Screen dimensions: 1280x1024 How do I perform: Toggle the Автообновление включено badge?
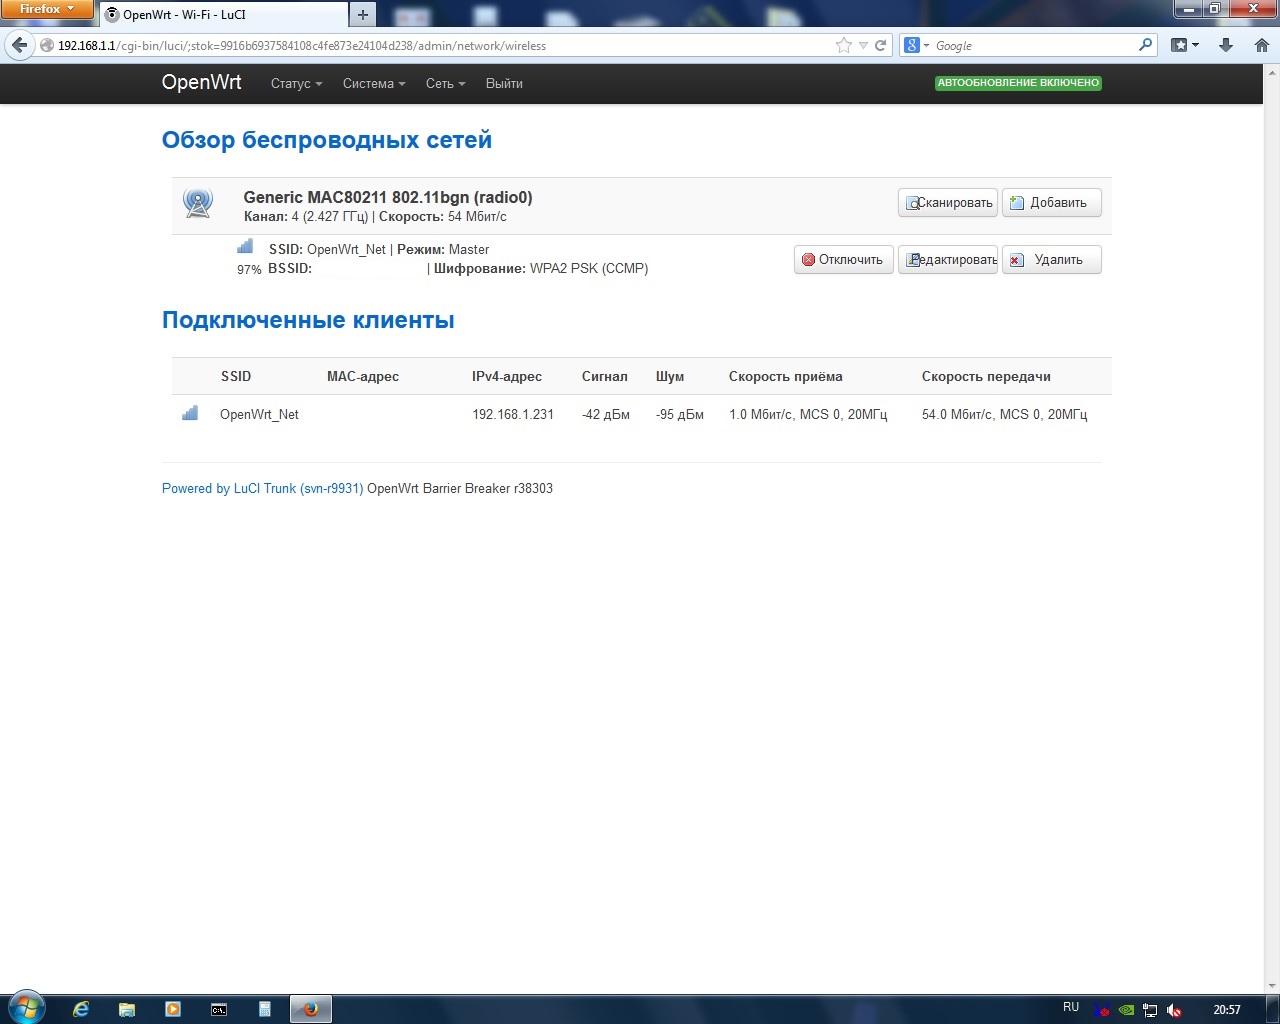(1018, 83)
